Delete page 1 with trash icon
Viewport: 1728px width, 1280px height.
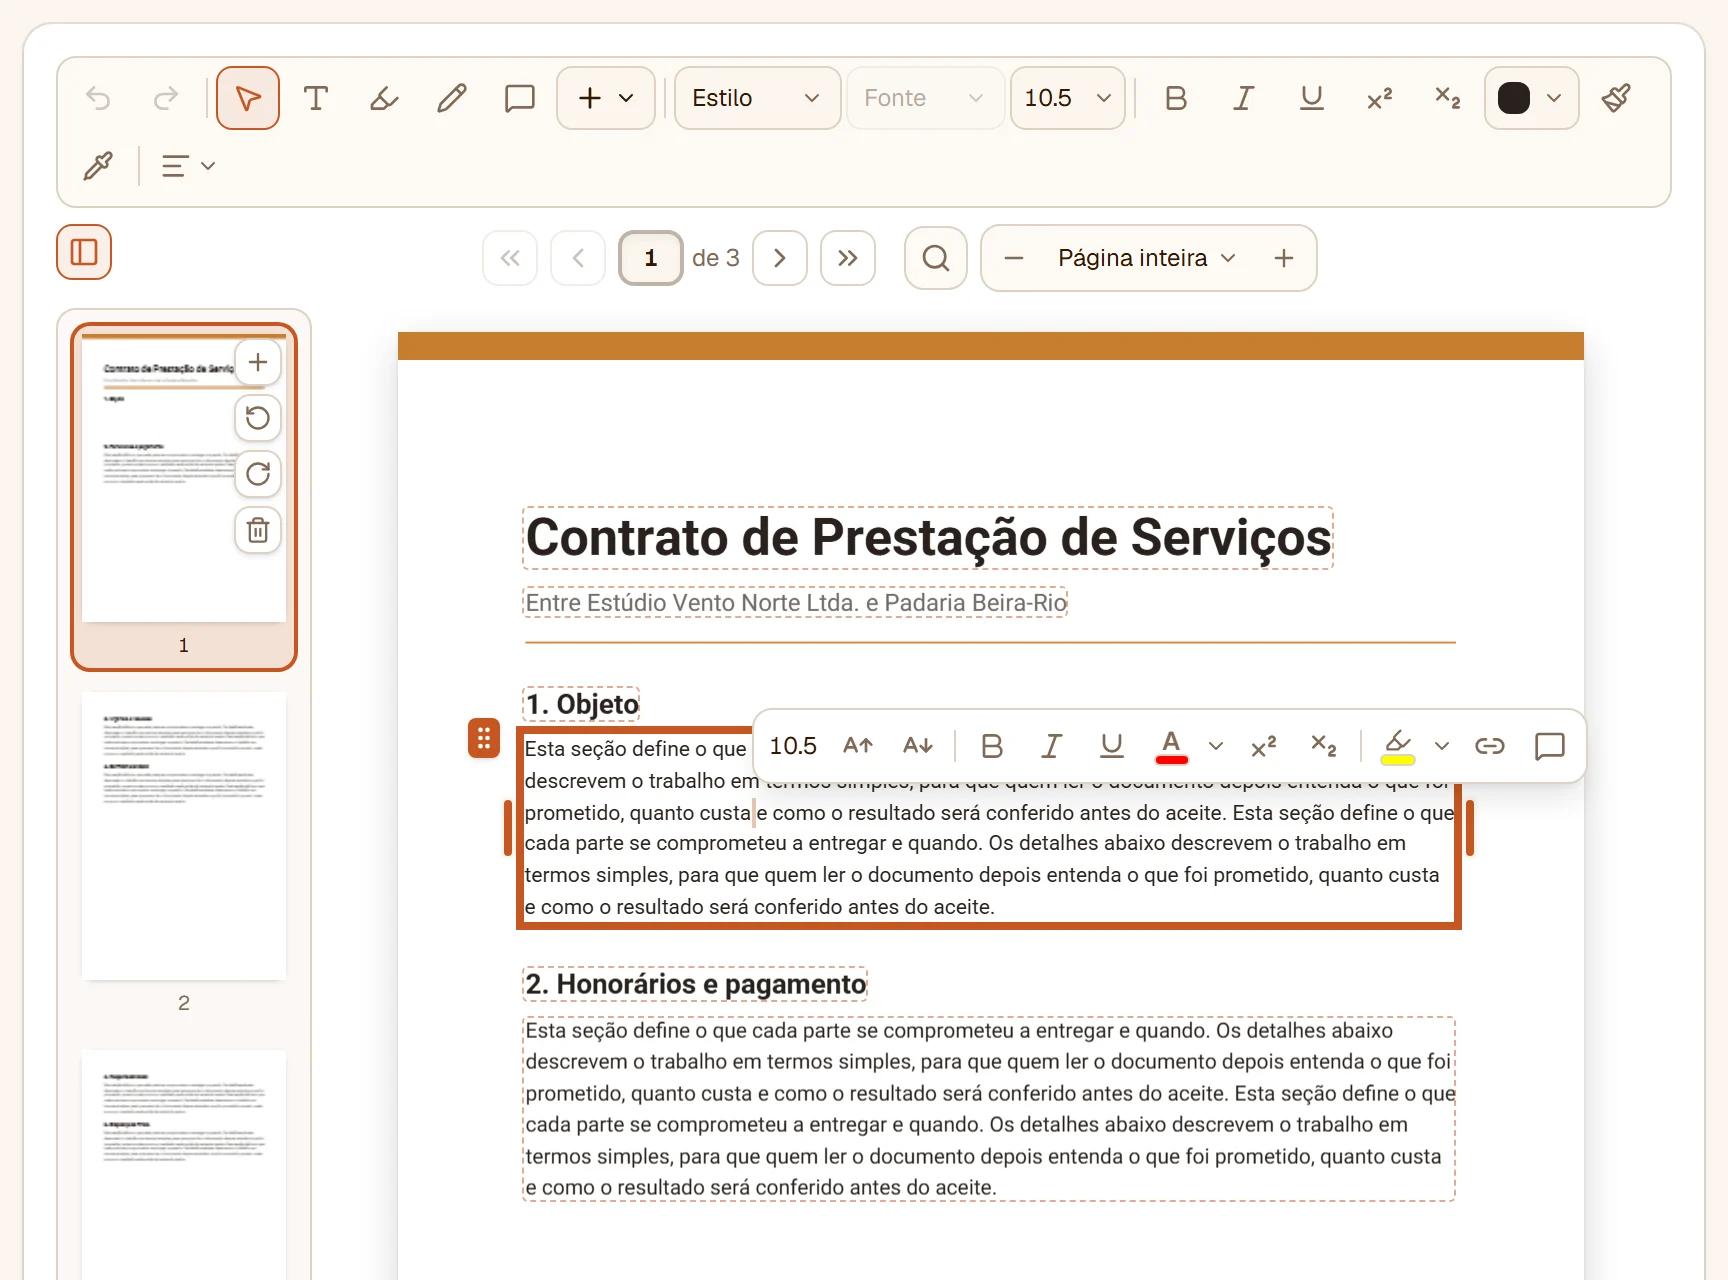tap(258, 530)
